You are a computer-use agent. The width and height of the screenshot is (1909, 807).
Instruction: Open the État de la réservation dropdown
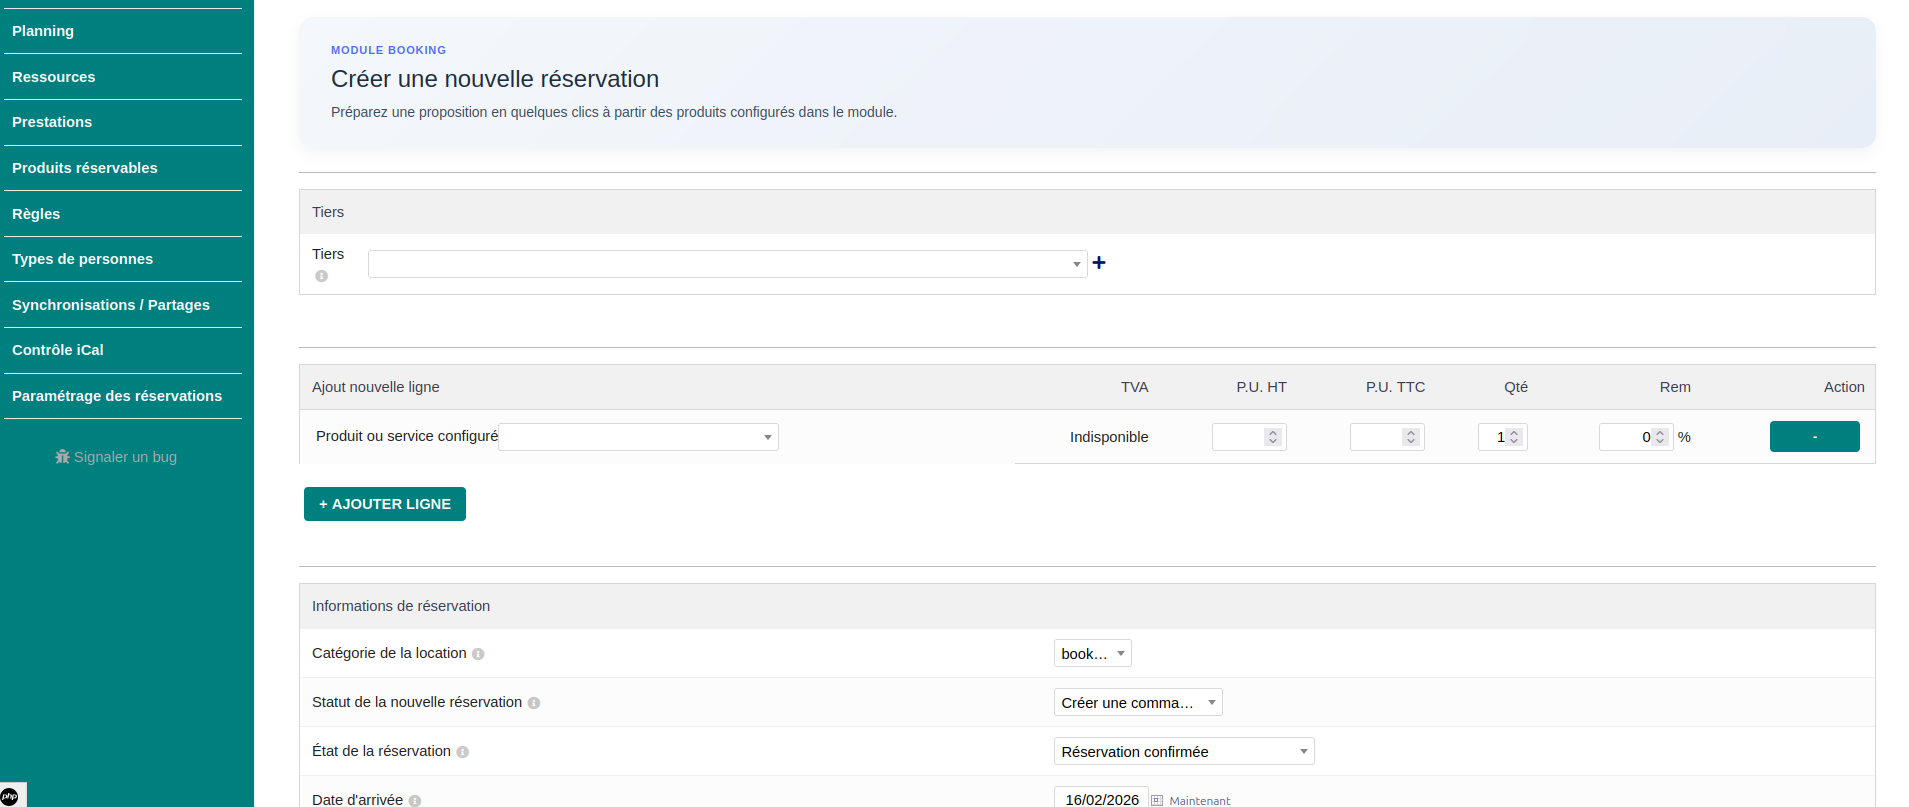[1183, 752]
